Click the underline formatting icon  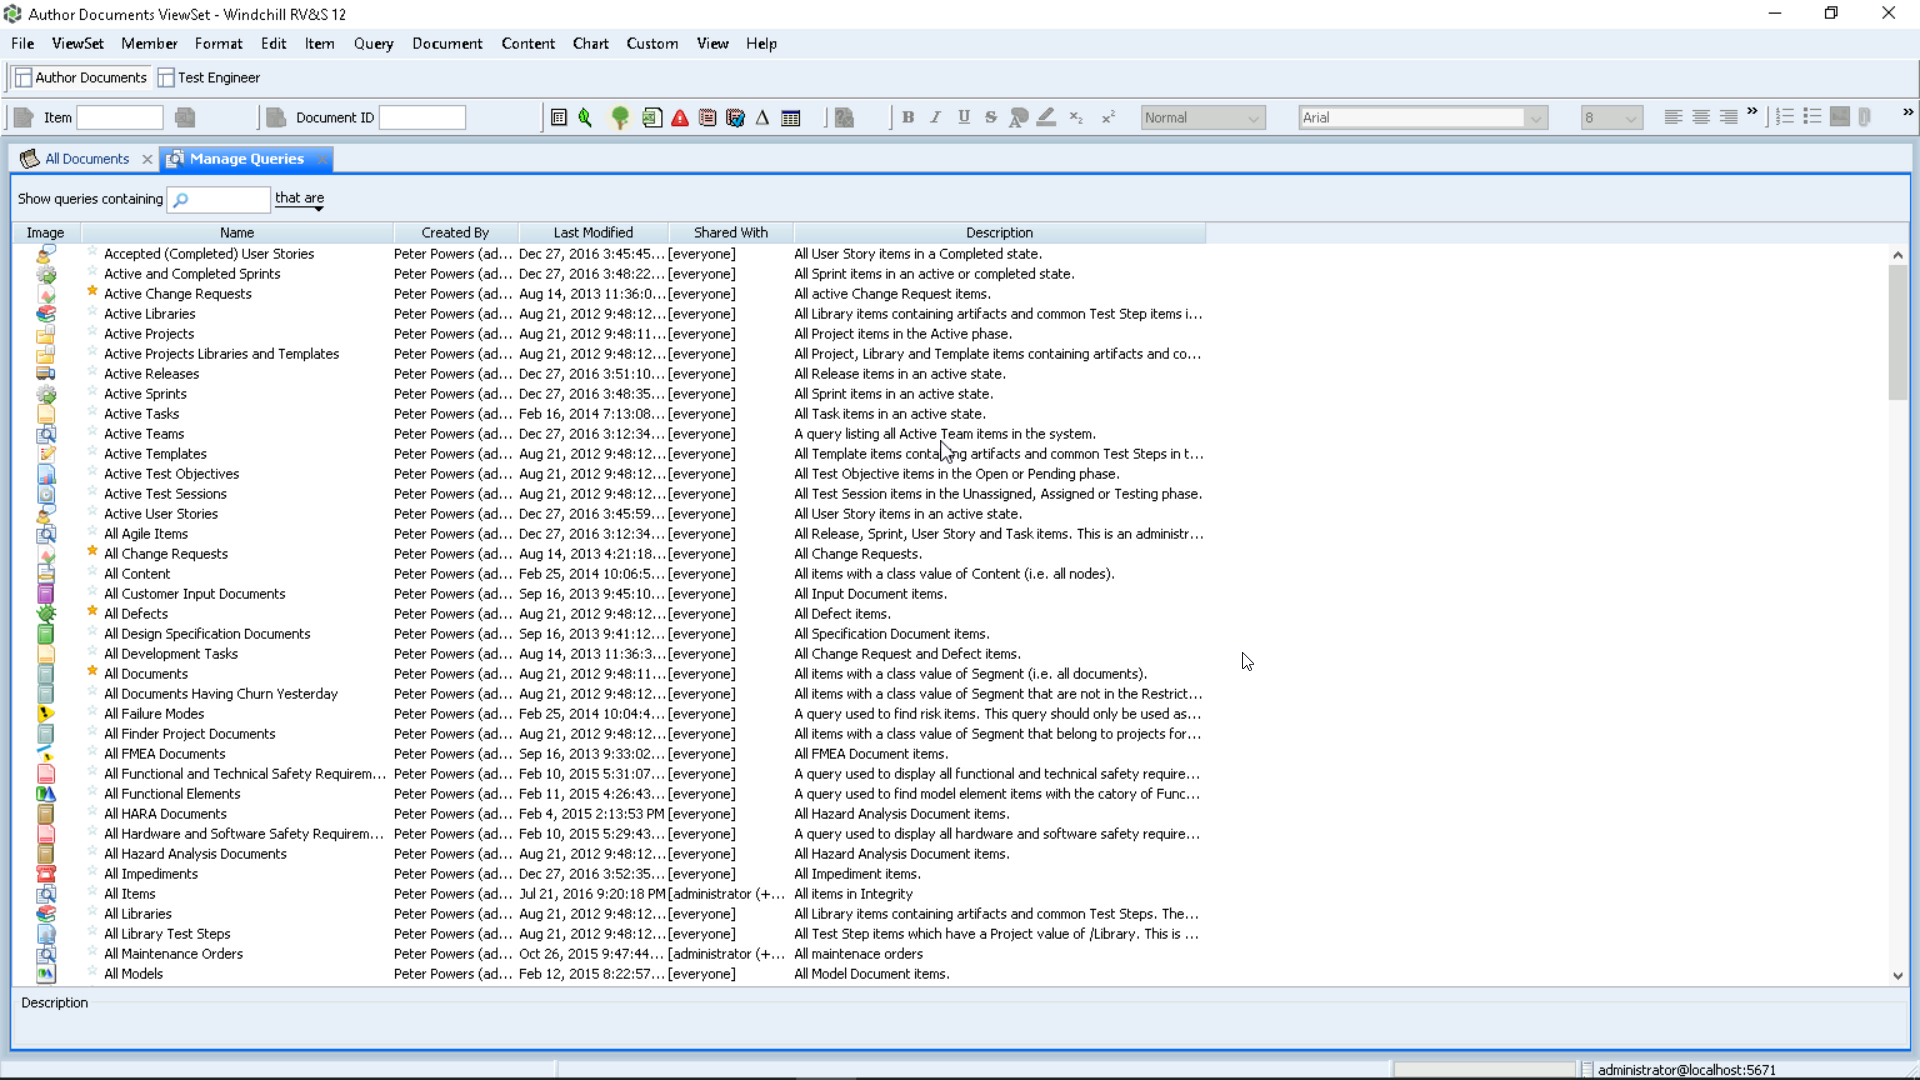964,118
